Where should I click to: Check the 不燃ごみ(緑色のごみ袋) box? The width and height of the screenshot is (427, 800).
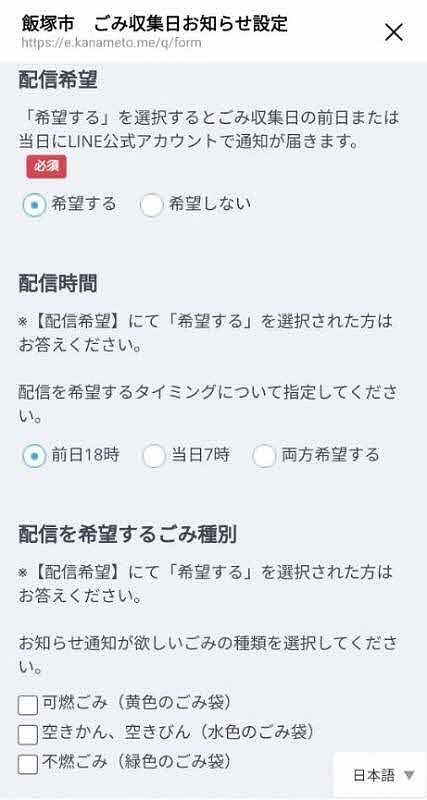pyautogui.click(x=28, y=764)
